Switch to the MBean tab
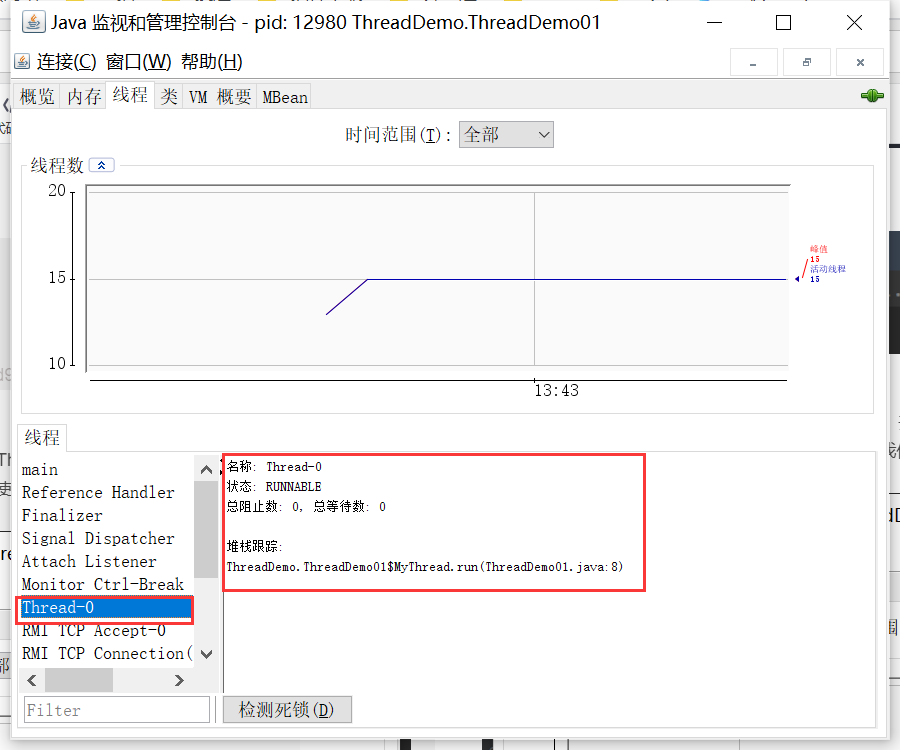Image resolution: width=900 pixels, height=750 pixels. click(285, 96)
